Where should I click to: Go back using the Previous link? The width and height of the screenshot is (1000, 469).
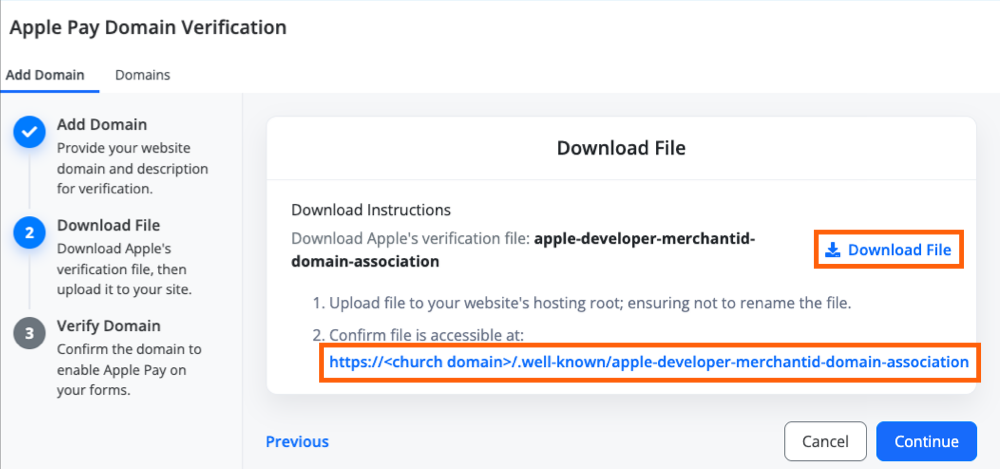297,442
